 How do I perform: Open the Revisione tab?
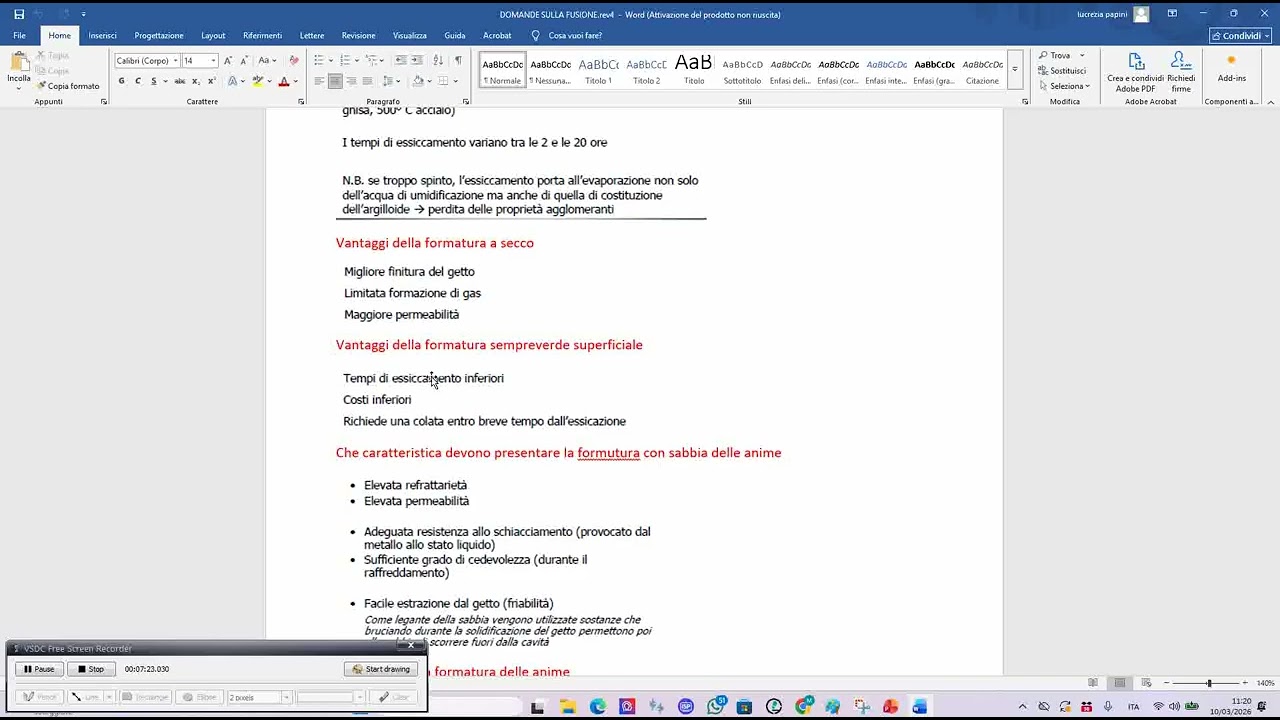pos(358,35)
